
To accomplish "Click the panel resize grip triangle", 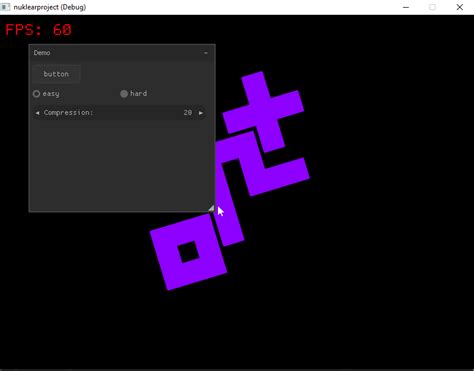I will coord(211,208).
